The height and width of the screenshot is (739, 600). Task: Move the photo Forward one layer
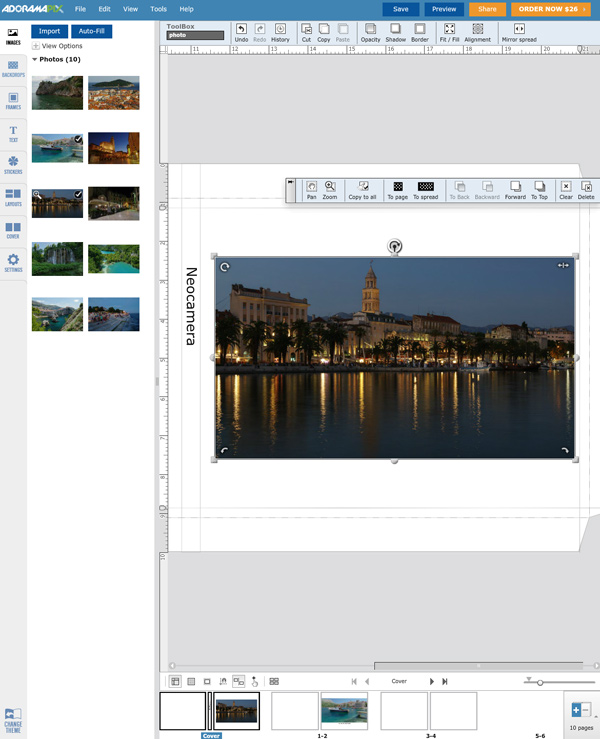click(x=515, y=190)
